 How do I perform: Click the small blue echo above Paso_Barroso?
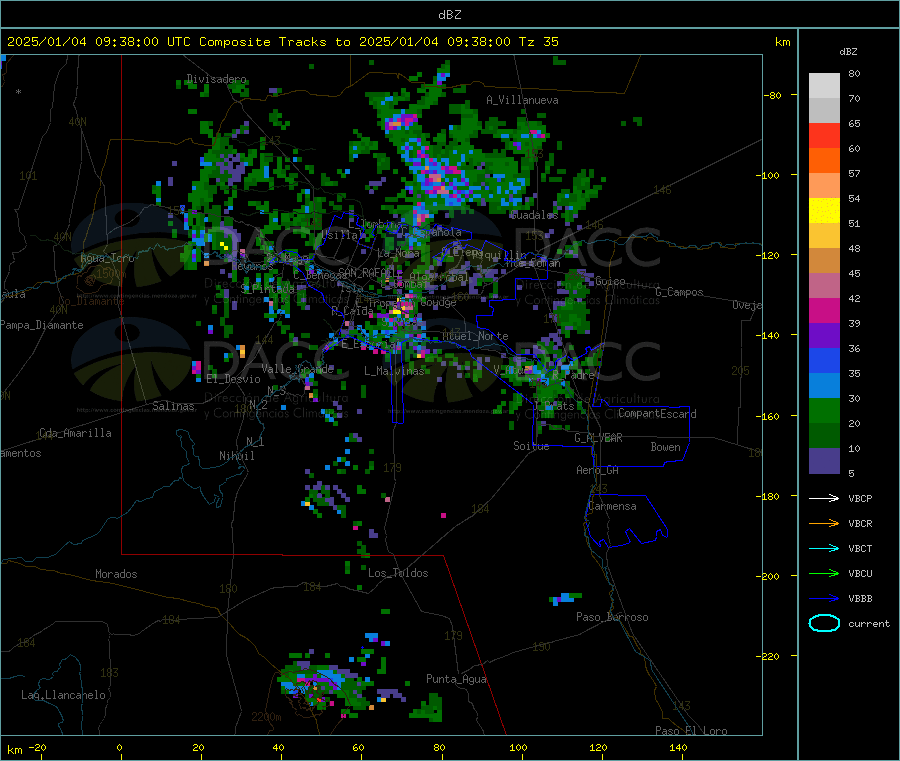pyautogui.click(x=565, y=598)
